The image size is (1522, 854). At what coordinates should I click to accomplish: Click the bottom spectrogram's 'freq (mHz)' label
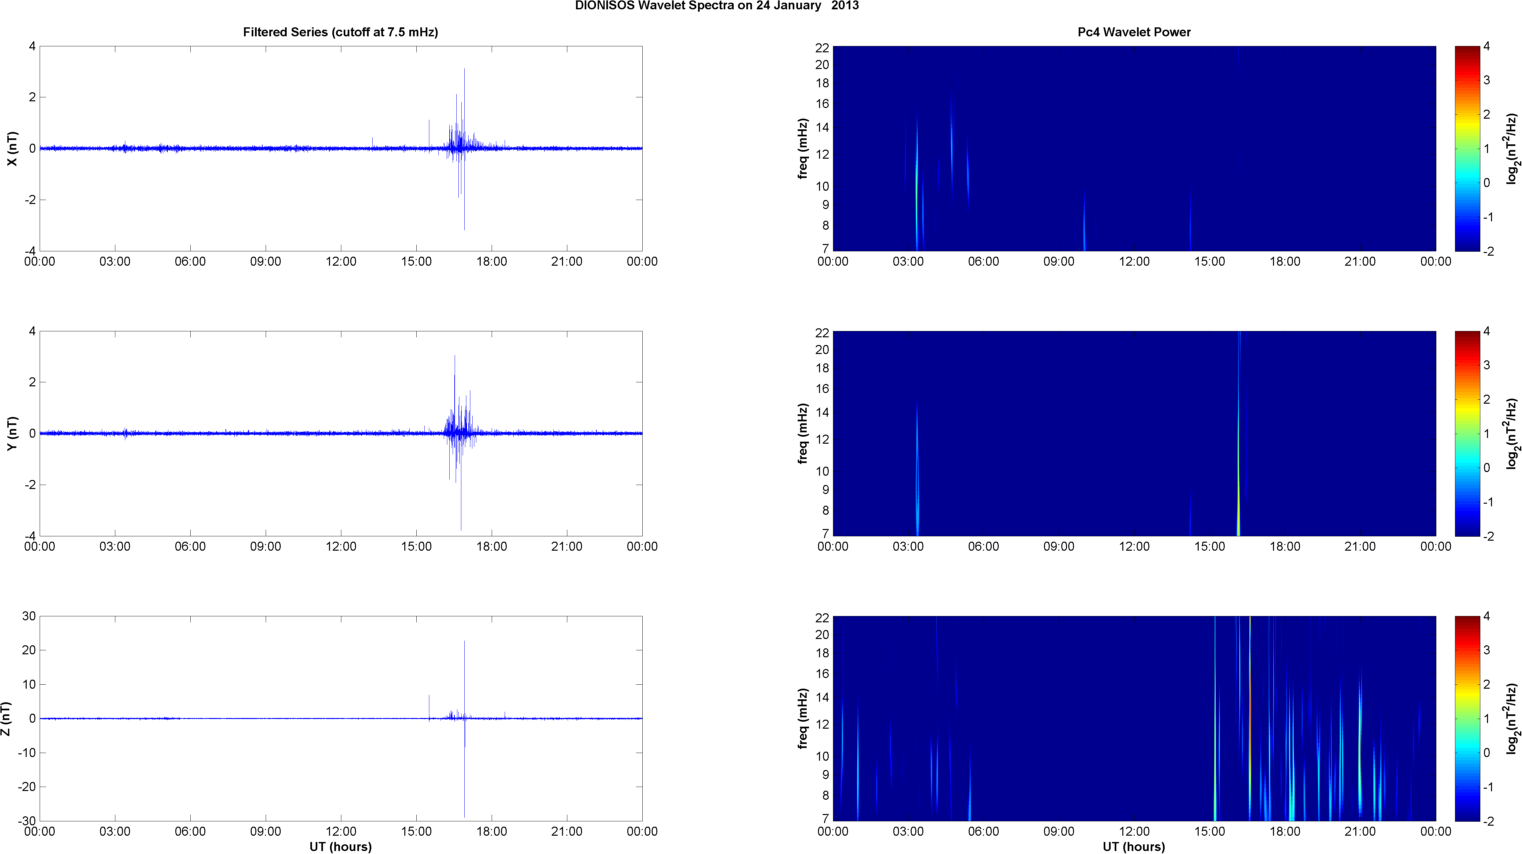(803, 719)
